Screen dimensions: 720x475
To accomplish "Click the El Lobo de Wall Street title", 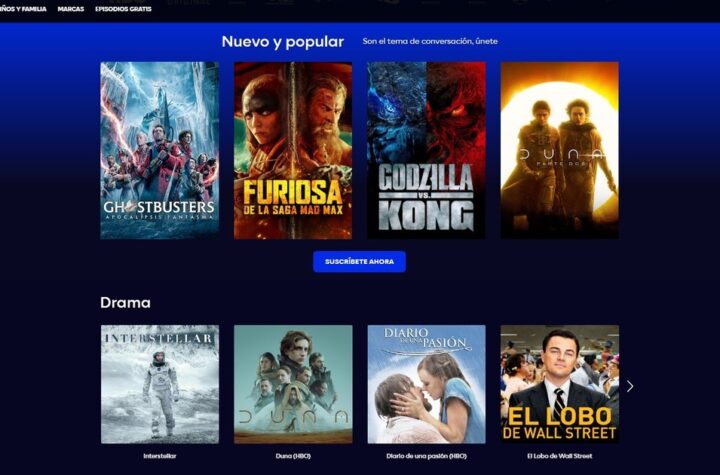I will 559,456.
